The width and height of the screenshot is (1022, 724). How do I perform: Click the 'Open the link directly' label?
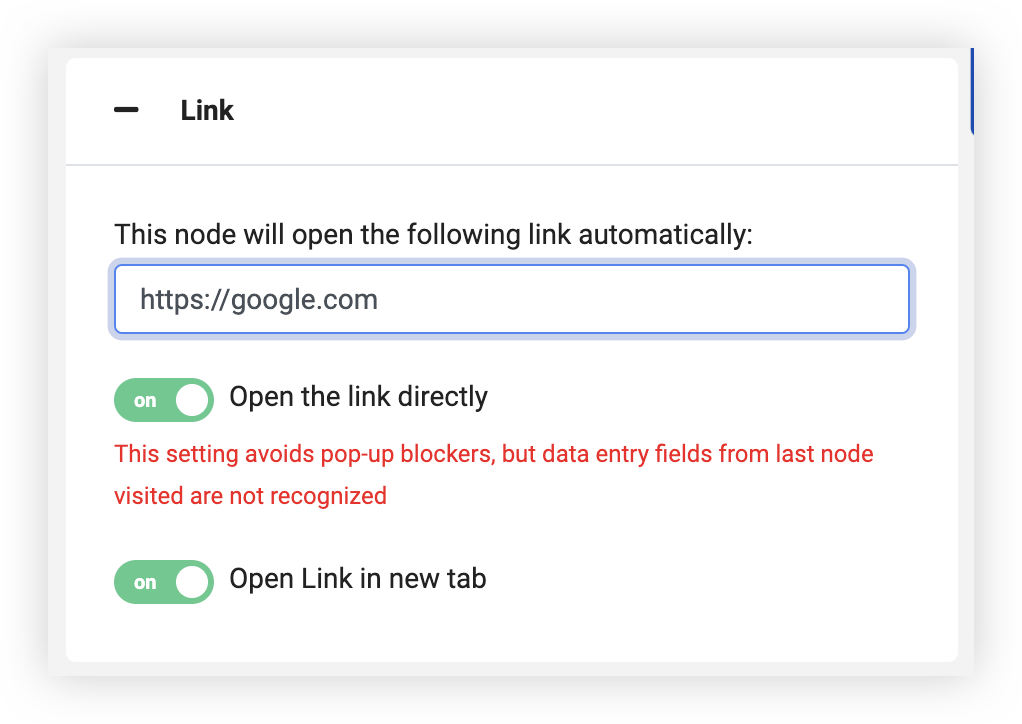[358, 397]
